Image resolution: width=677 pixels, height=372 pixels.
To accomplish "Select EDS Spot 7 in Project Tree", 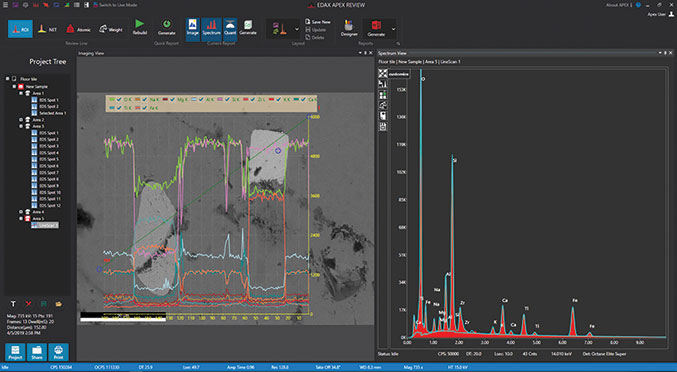I will (49, 172).
